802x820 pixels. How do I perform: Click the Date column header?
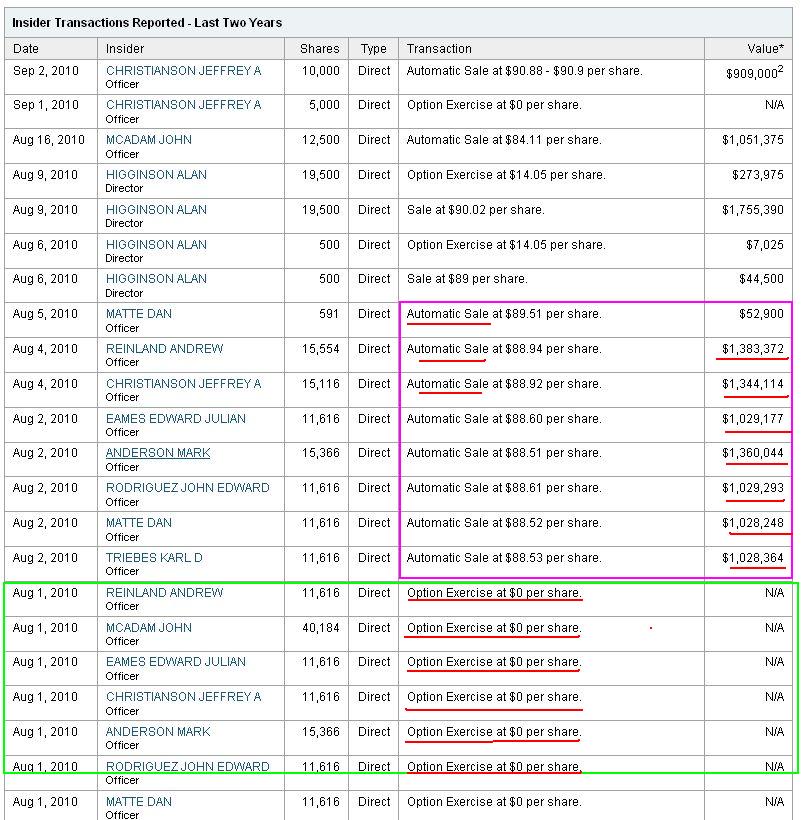26,48
